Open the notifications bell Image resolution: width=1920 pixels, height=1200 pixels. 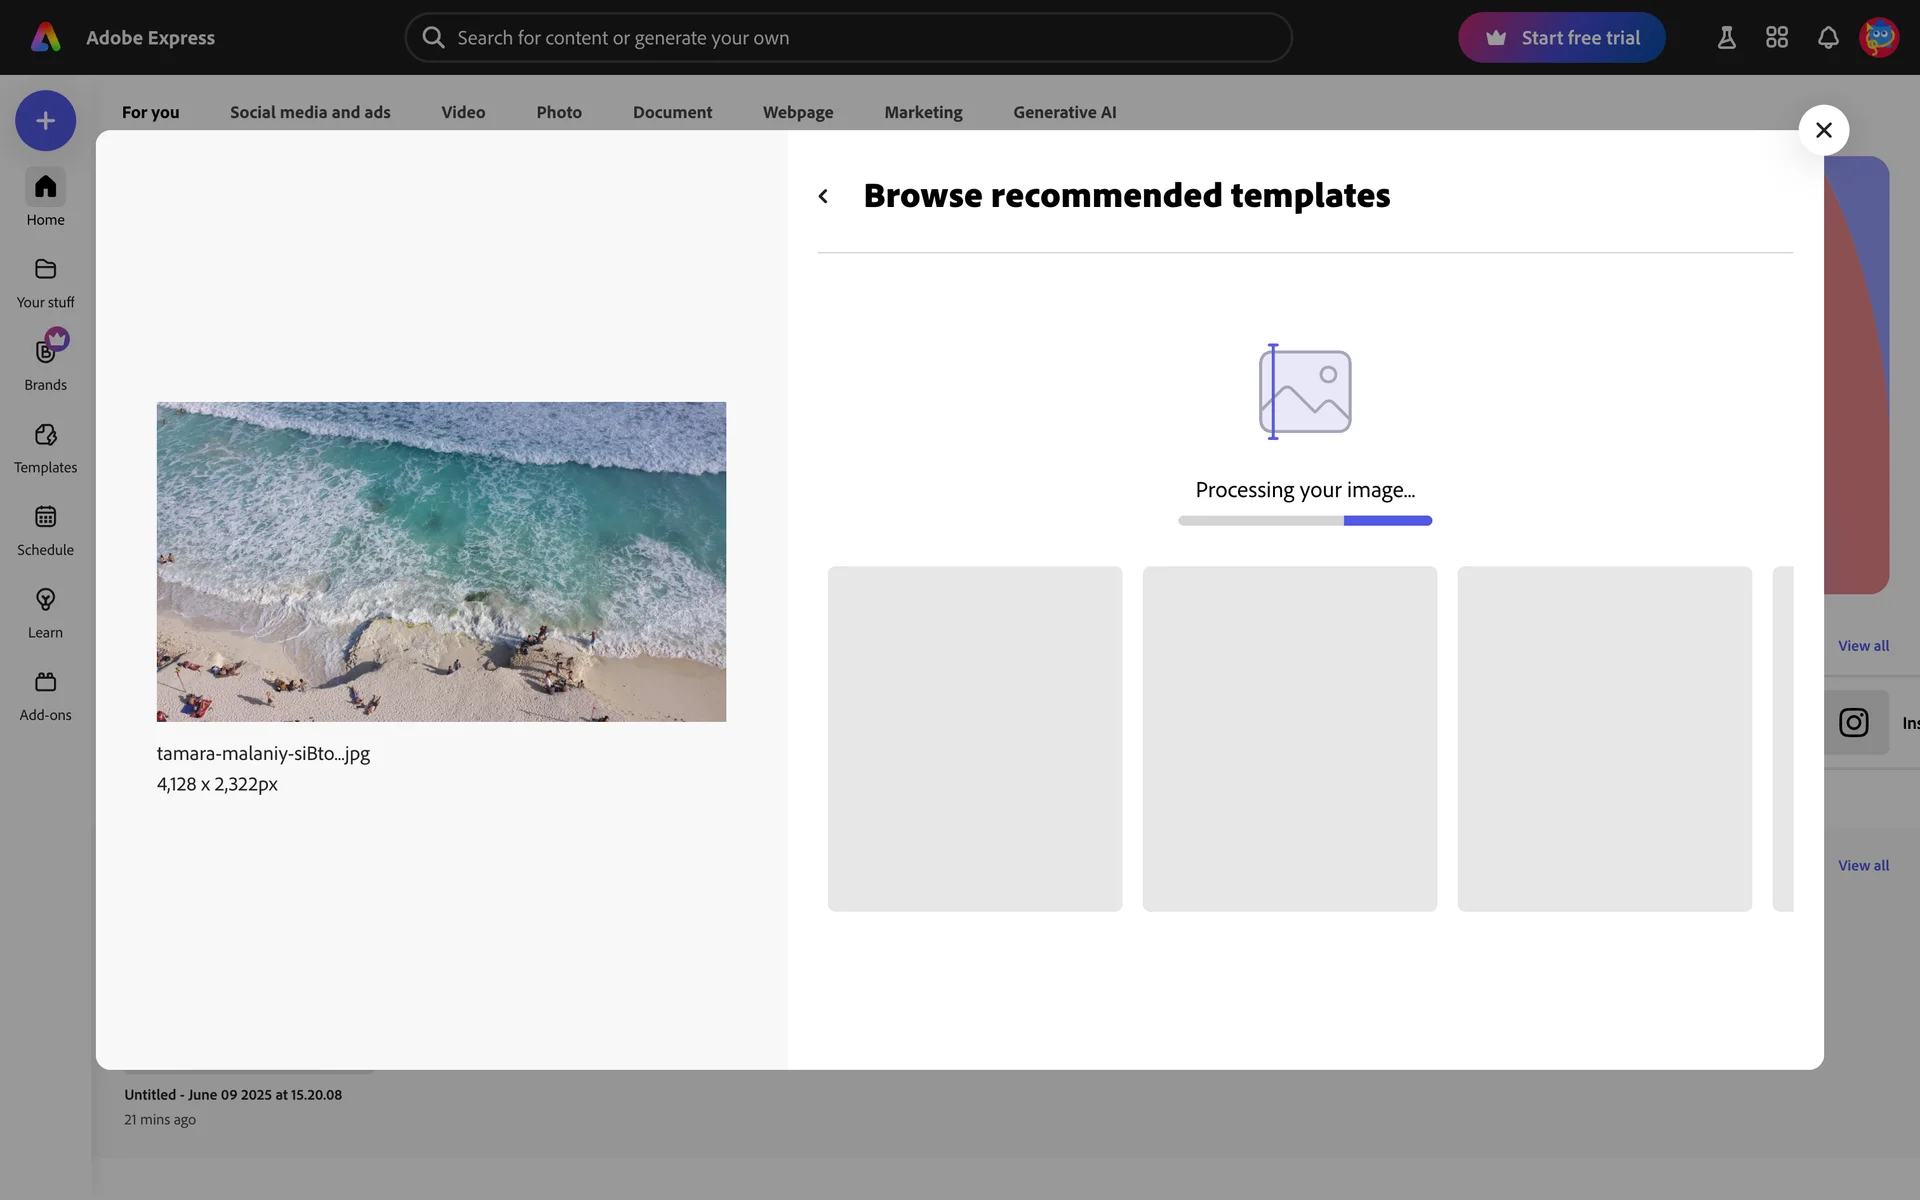pos(1827,38)
